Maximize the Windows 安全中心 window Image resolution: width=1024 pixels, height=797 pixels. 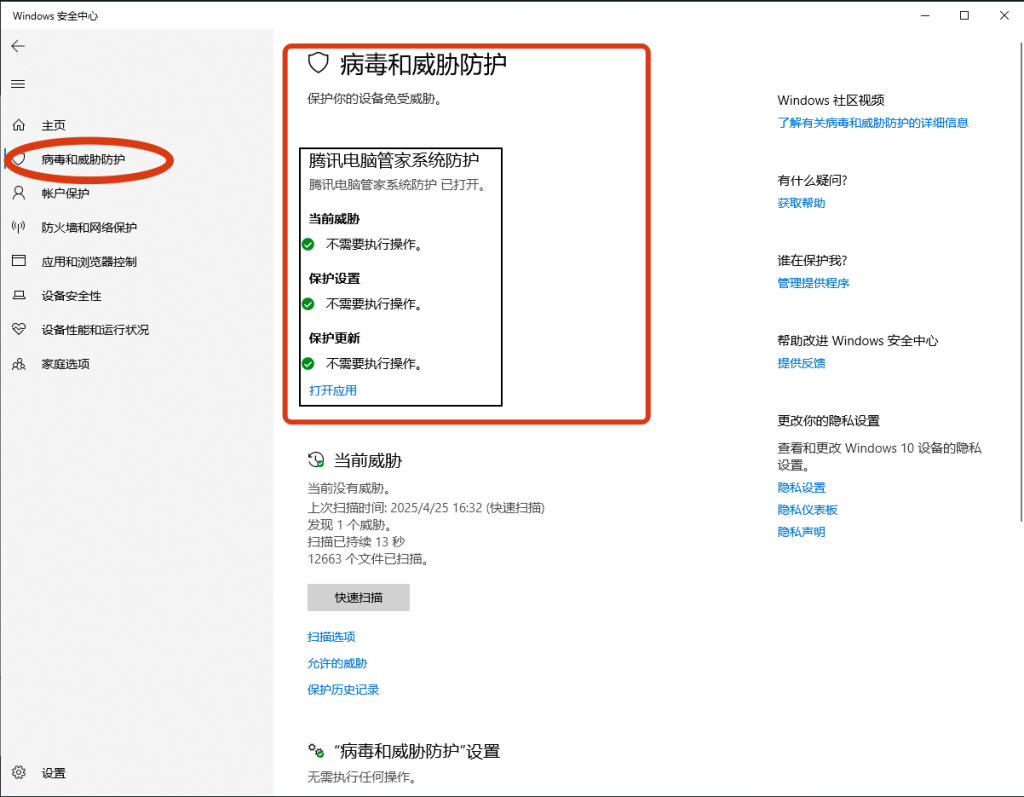(964, 15)
